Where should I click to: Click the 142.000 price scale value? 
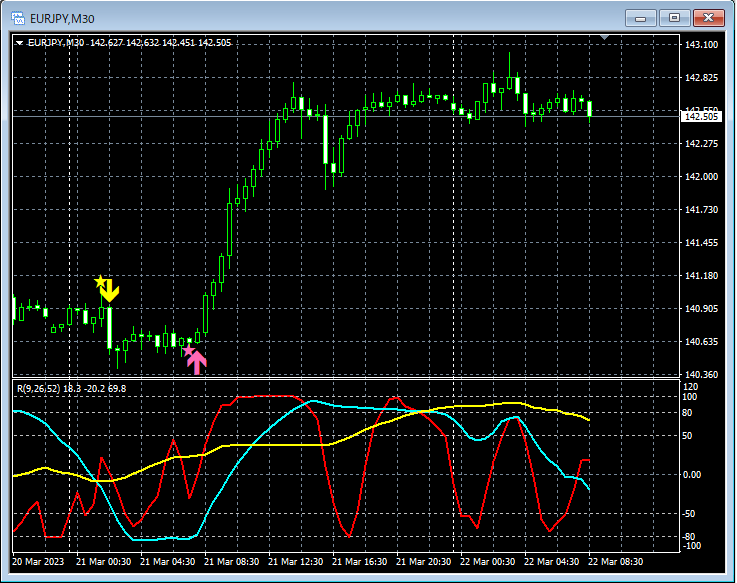(x=701, y=177)
